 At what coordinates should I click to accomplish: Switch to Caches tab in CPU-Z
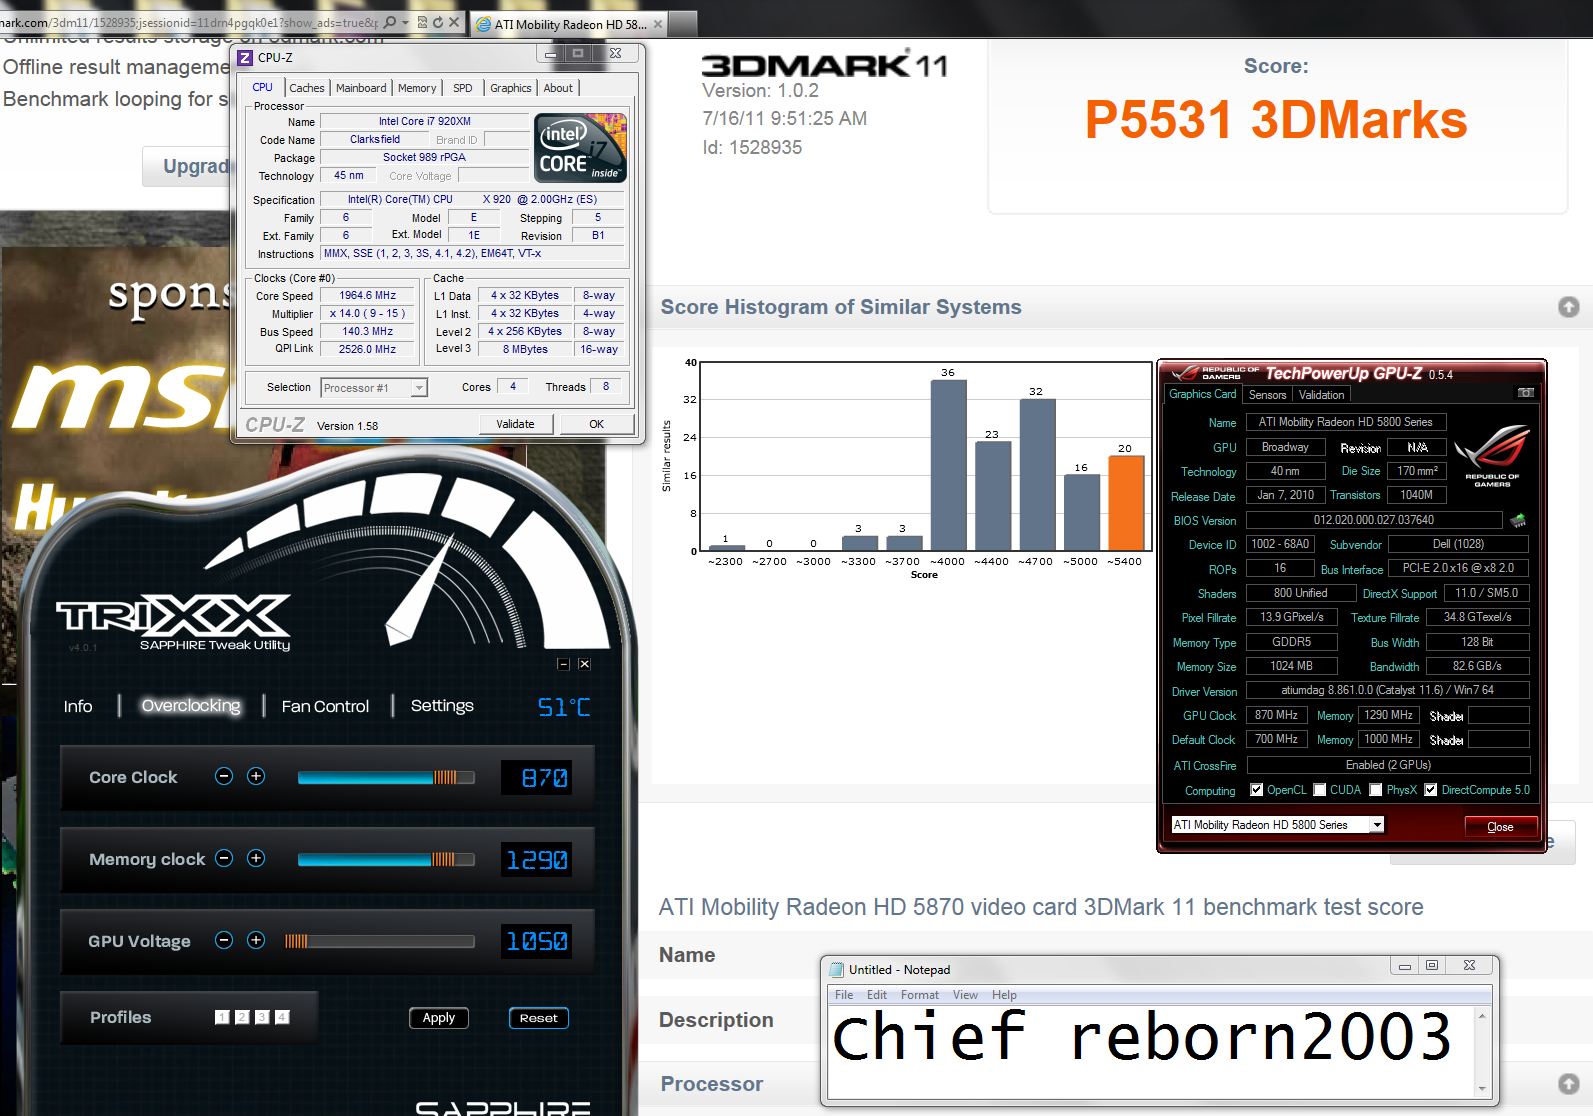(x=306, y=88)
